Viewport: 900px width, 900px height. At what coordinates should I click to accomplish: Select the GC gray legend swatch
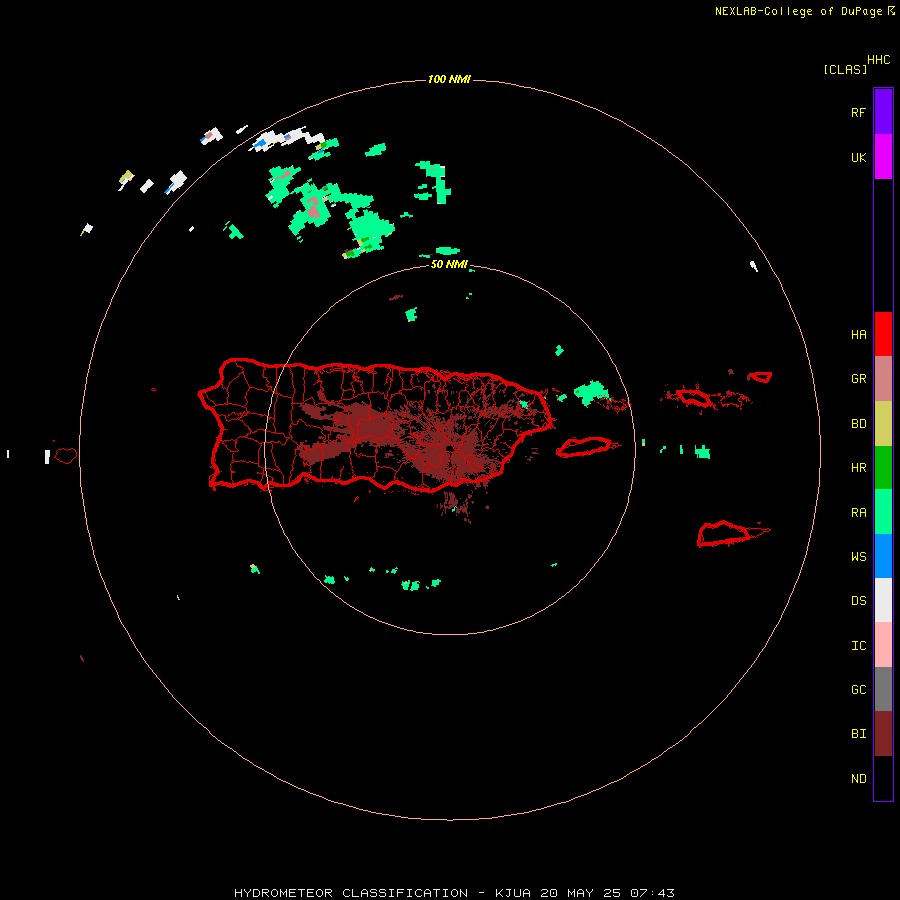coord(883,689)
